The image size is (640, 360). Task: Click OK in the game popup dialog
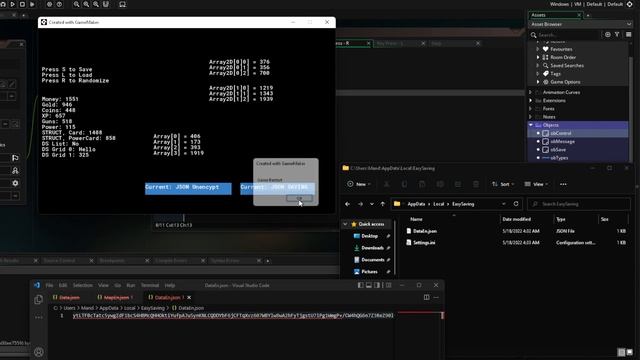(299, 198)
